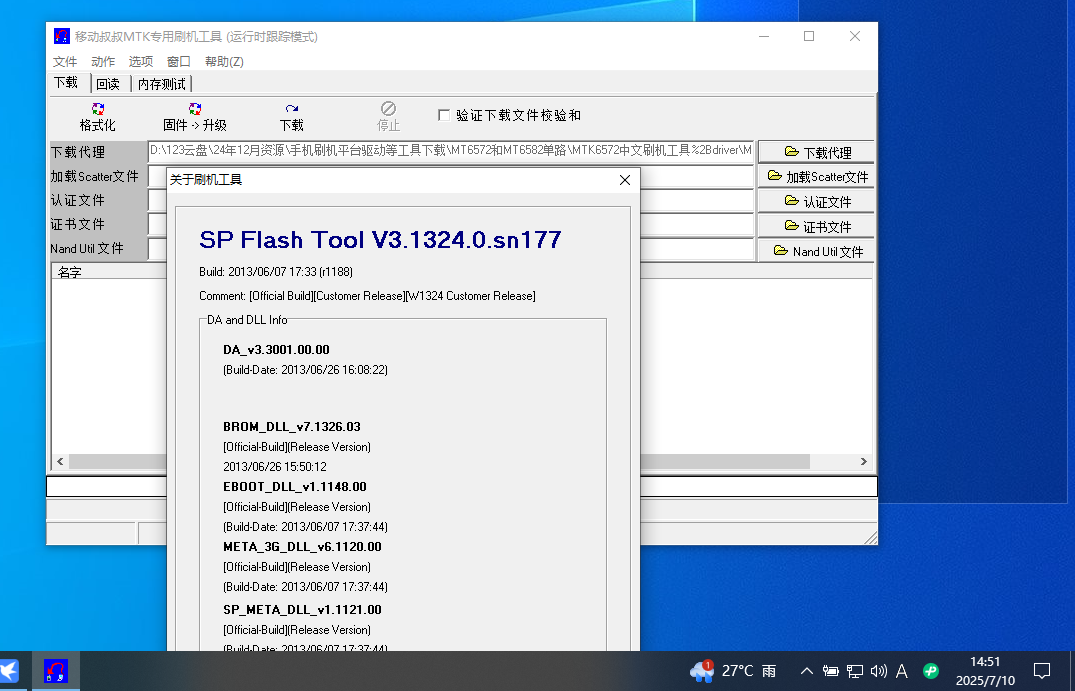Click the 下载代理 folder button

pyautogui.click(x=816, y=152)
